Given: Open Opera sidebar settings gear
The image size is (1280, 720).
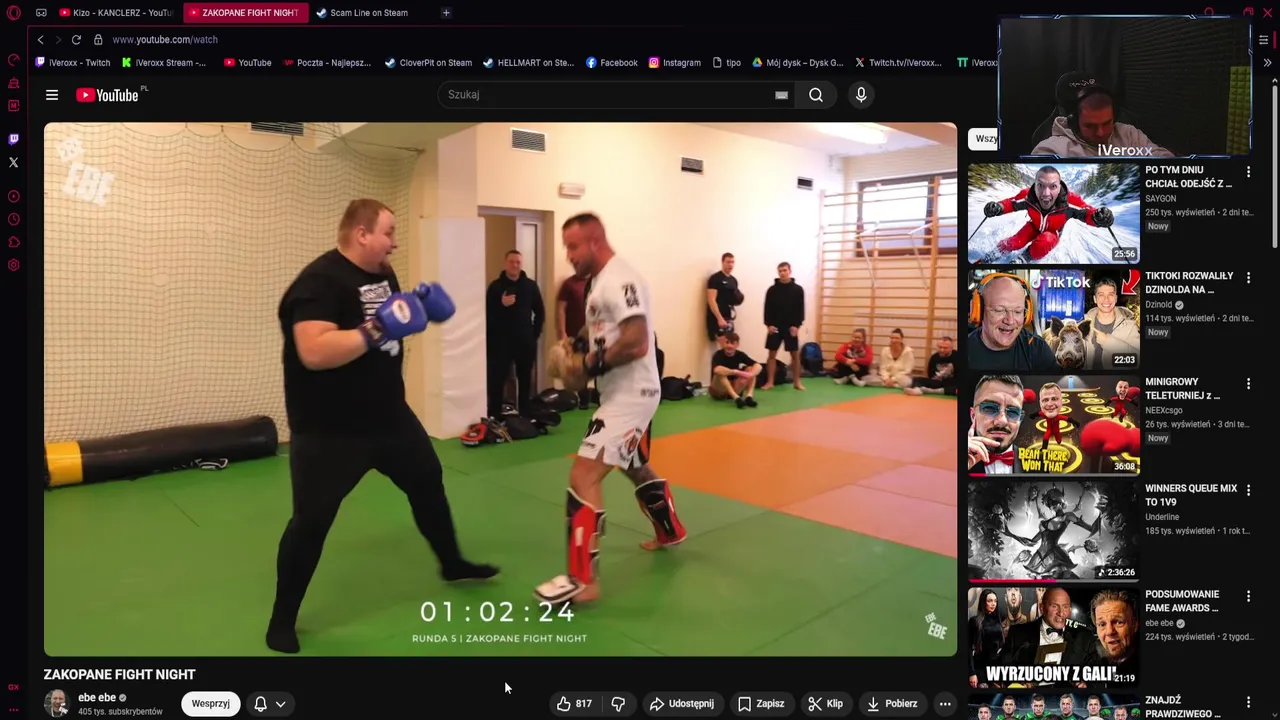Looking at the screenshot, I should tap(13, 265).
